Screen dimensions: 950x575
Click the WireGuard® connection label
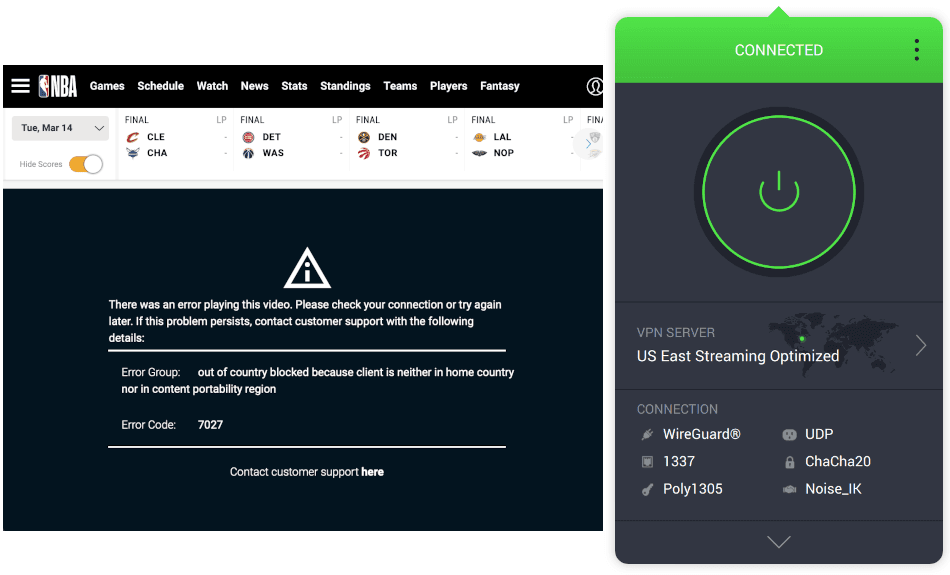point(702,434)
